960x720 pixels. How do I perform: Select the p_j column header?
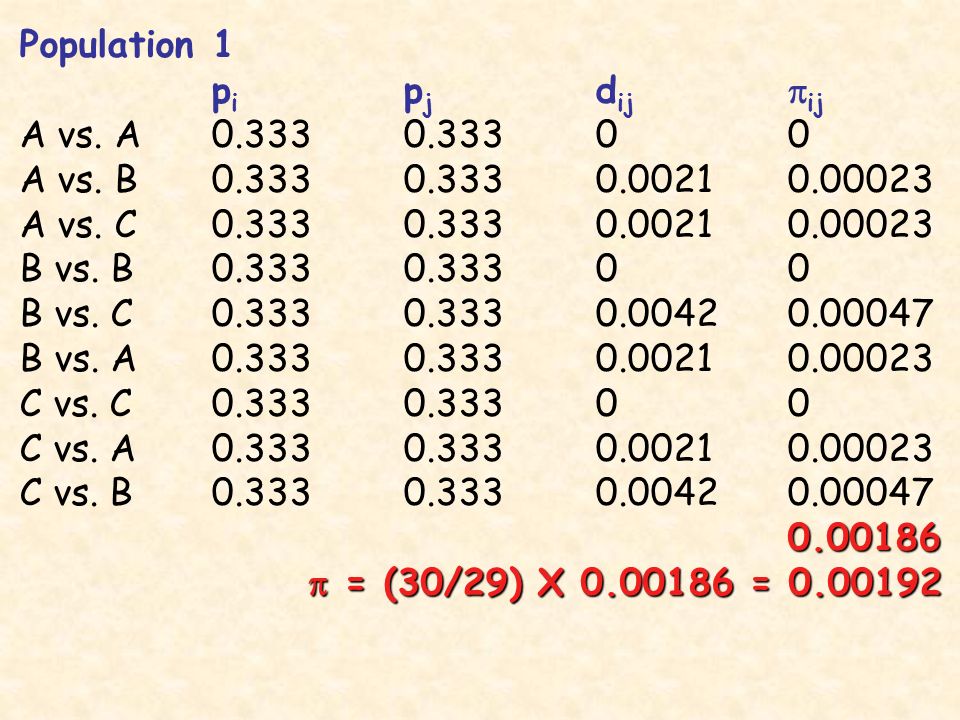[x=418, y=98]
